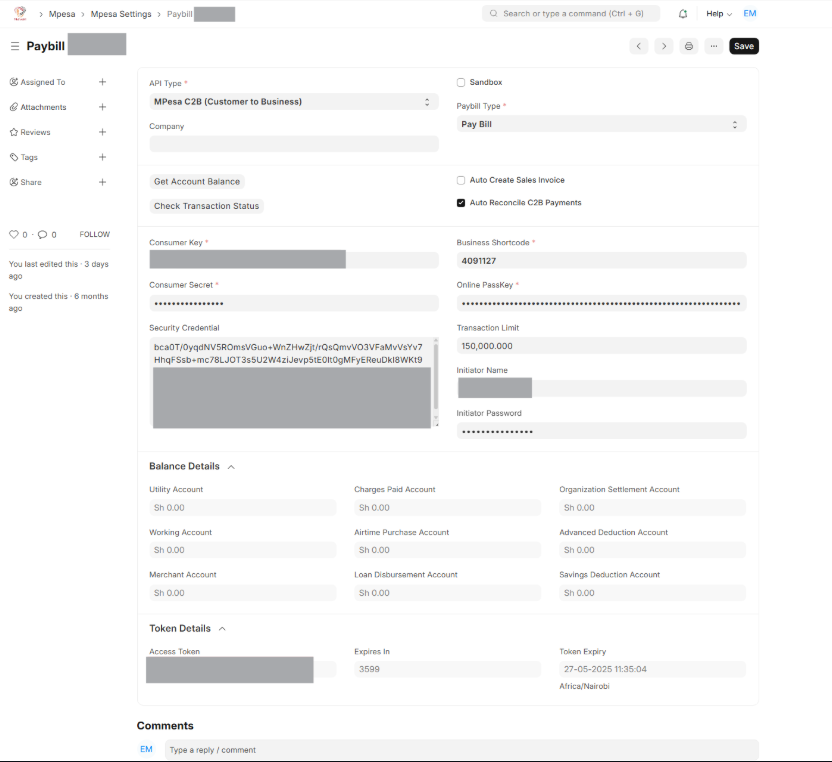
Task: Click the Initiator Password field
Action: tap(601, 431)
